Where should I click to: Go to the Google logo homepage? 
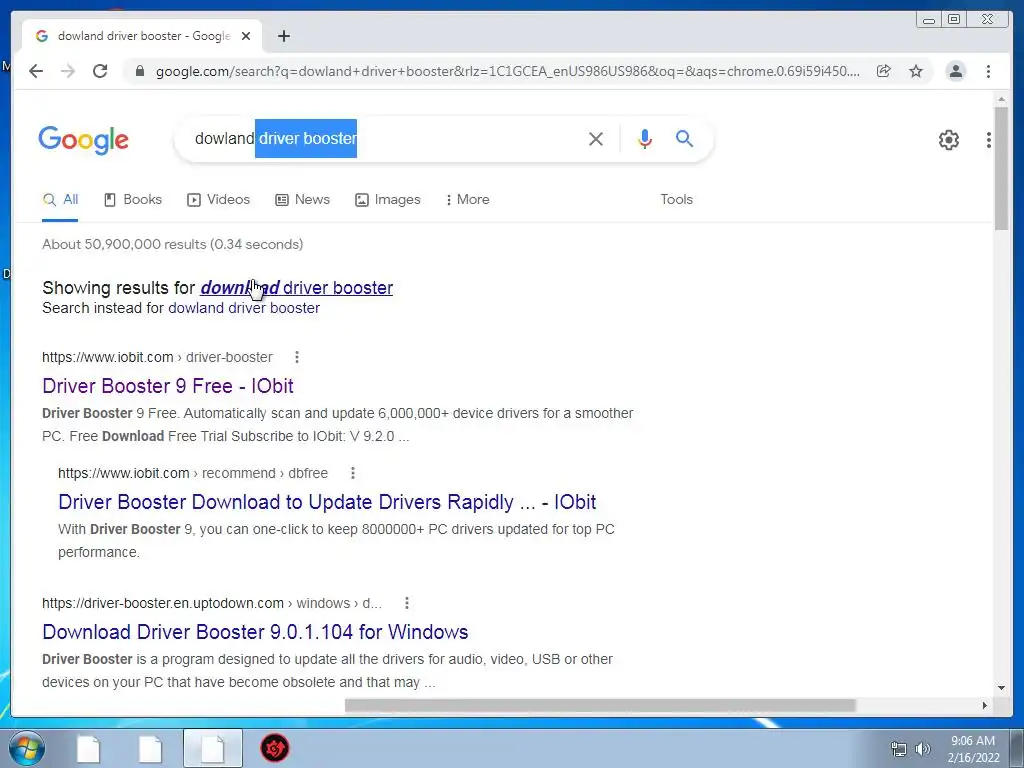[x=84, y=140]
